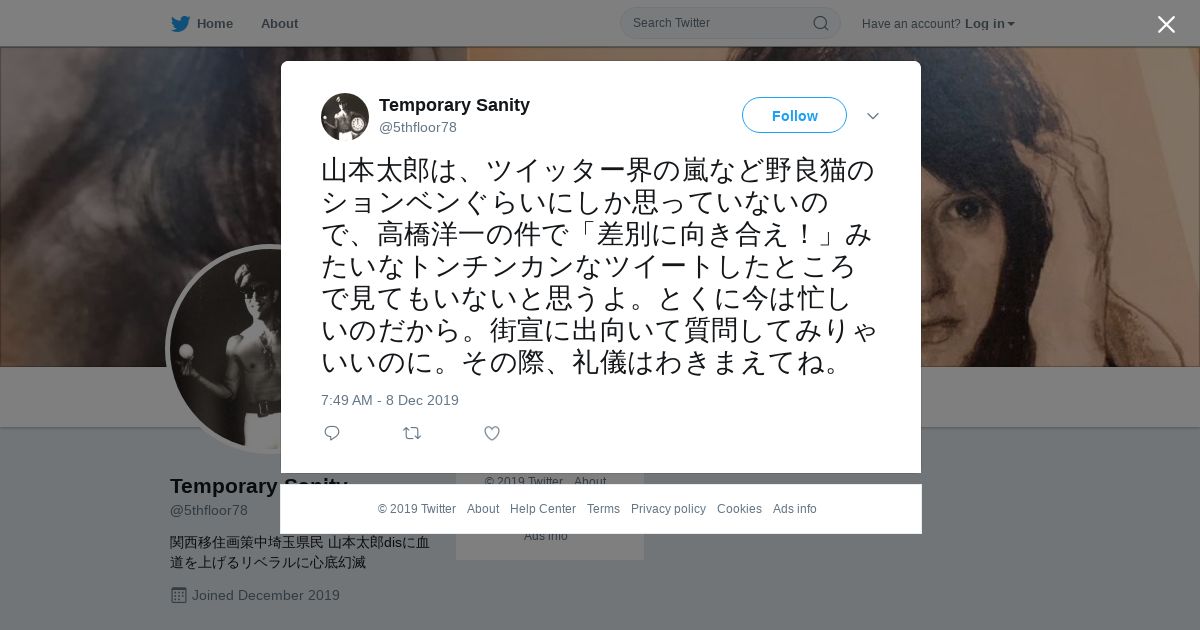
Task: Open the tweet timestamp 7:49 AM - 8 Dec 2019
Action: [x=390, y=400]
